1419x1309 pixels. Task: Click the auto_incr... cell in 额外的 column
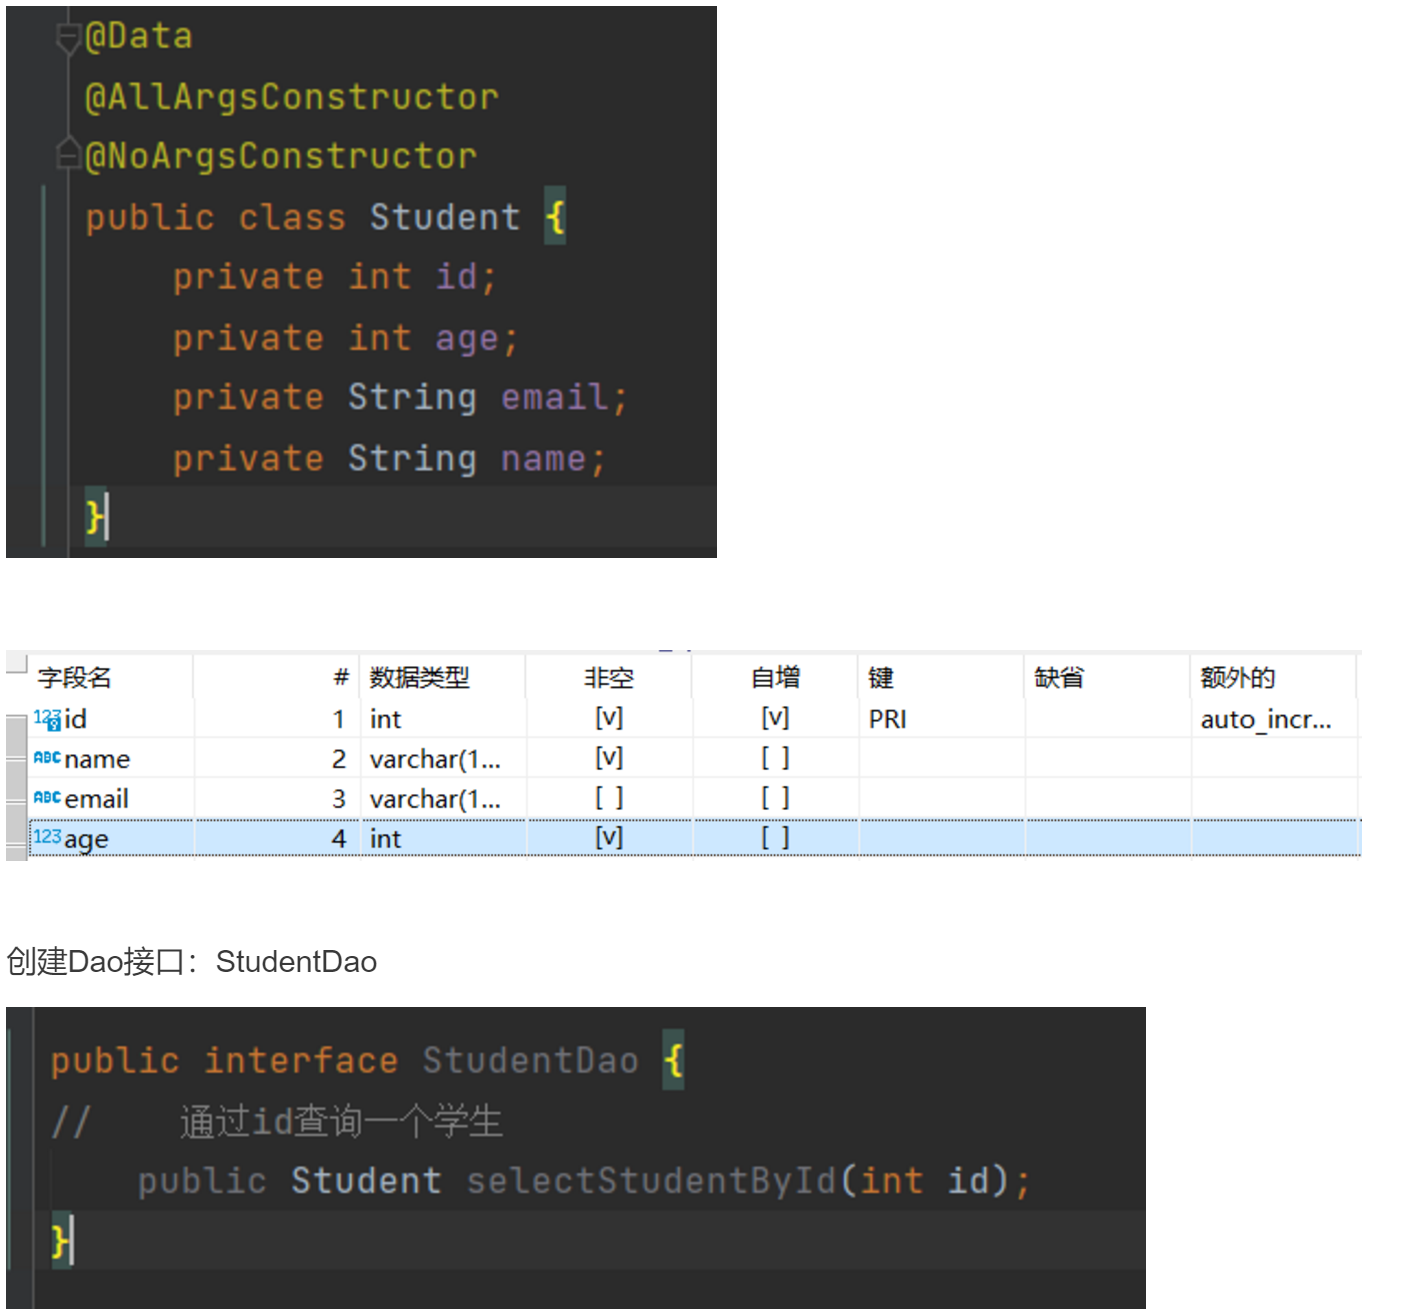[x=1265, y=719]
